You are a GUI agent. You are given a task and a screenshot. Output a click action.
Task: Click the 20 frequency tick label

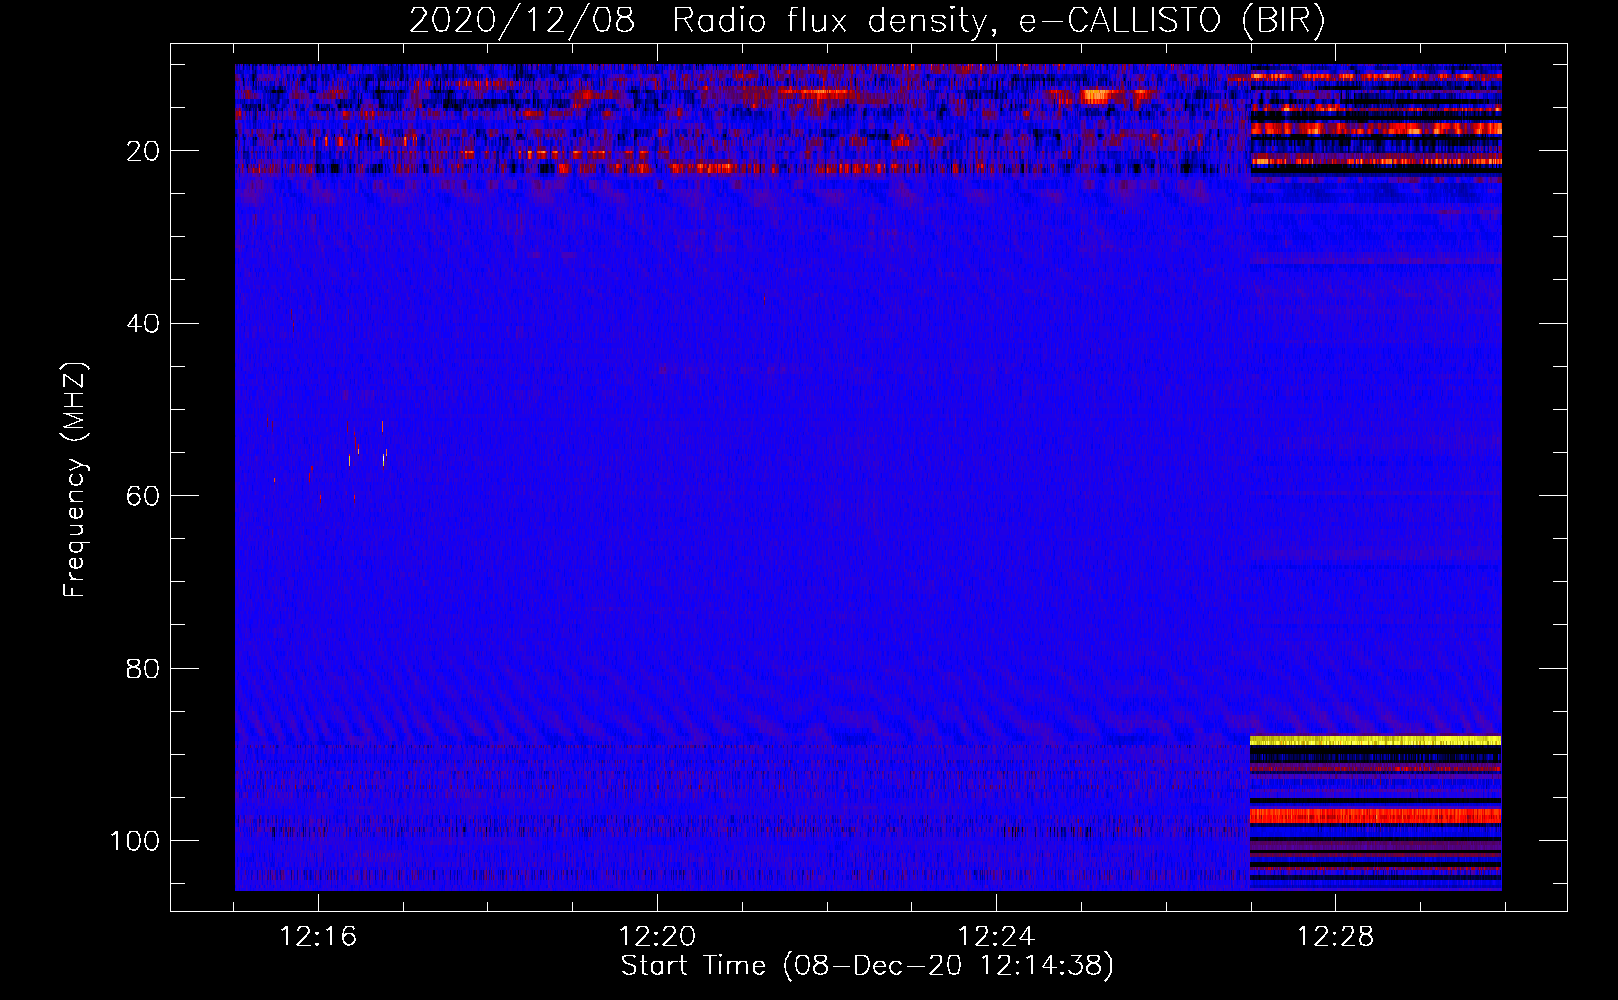pos(143,151)
